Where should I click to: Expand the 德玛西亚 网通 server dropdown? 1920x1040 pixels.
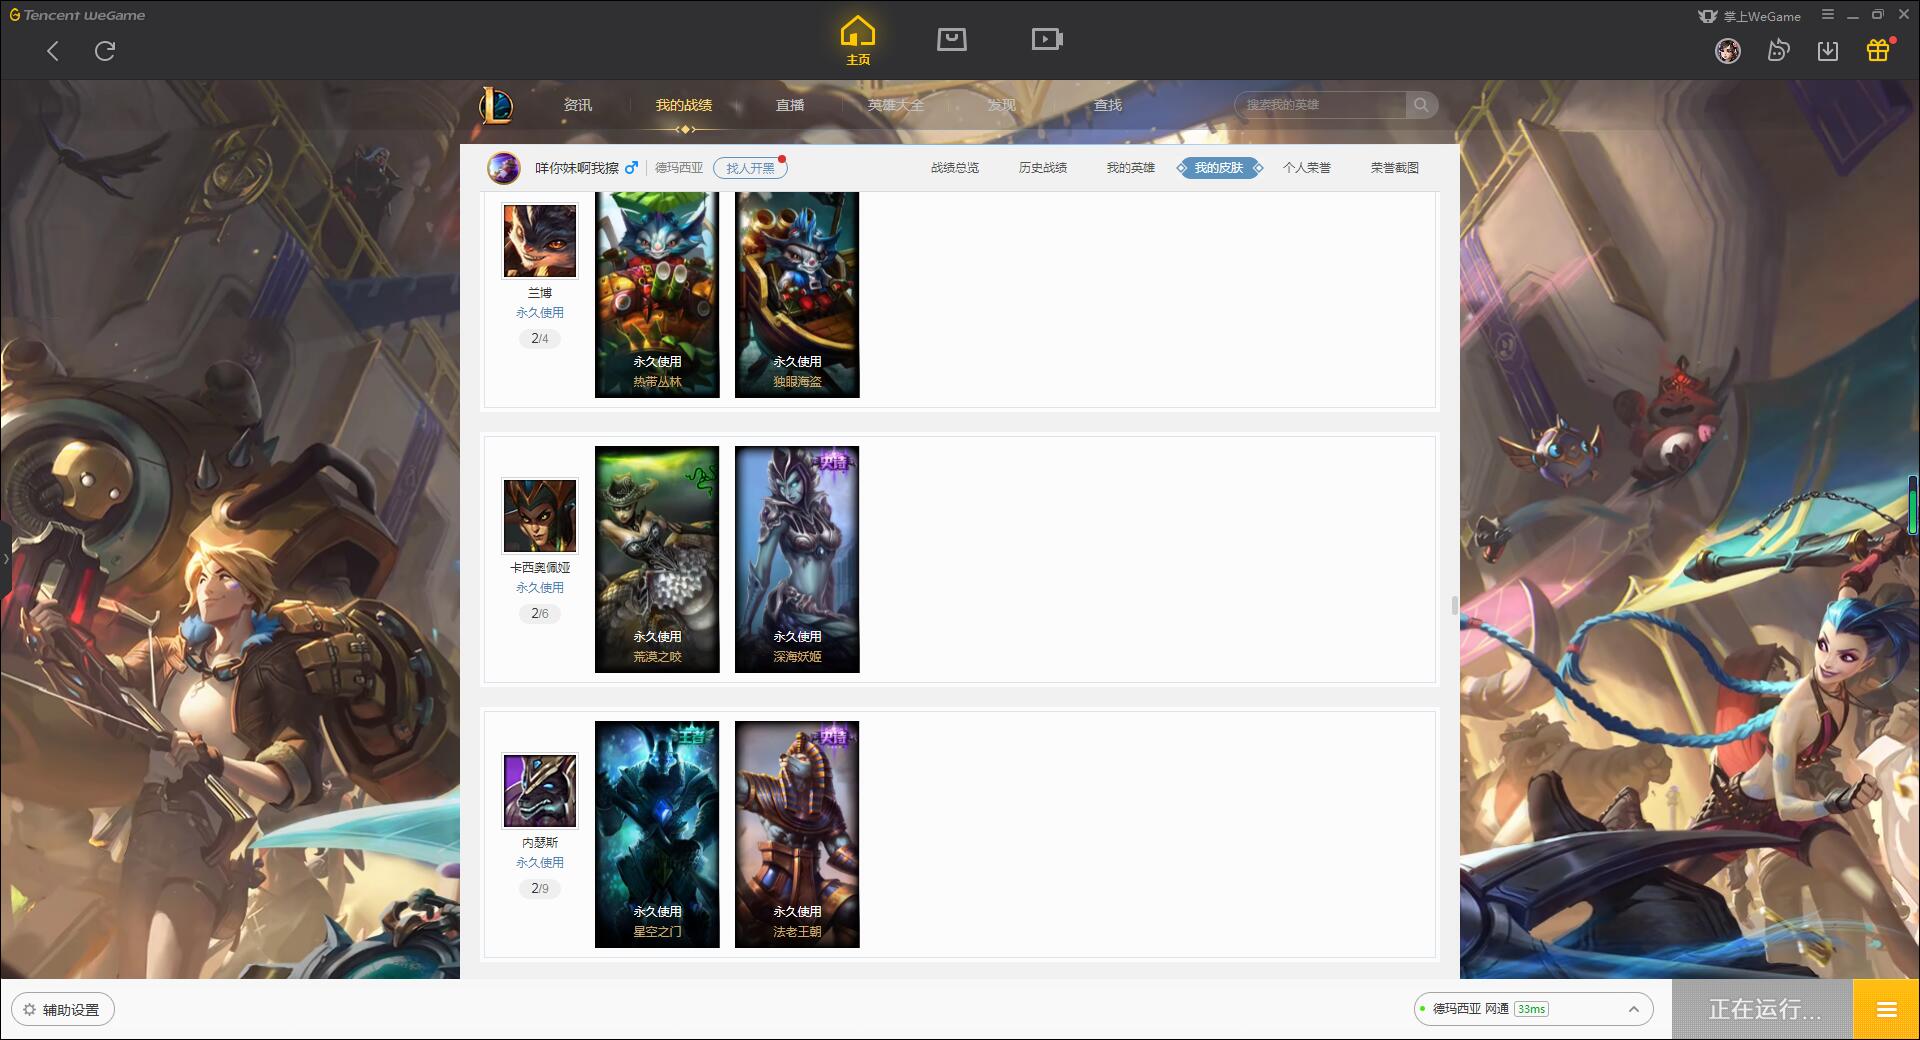point(1533,1009)
